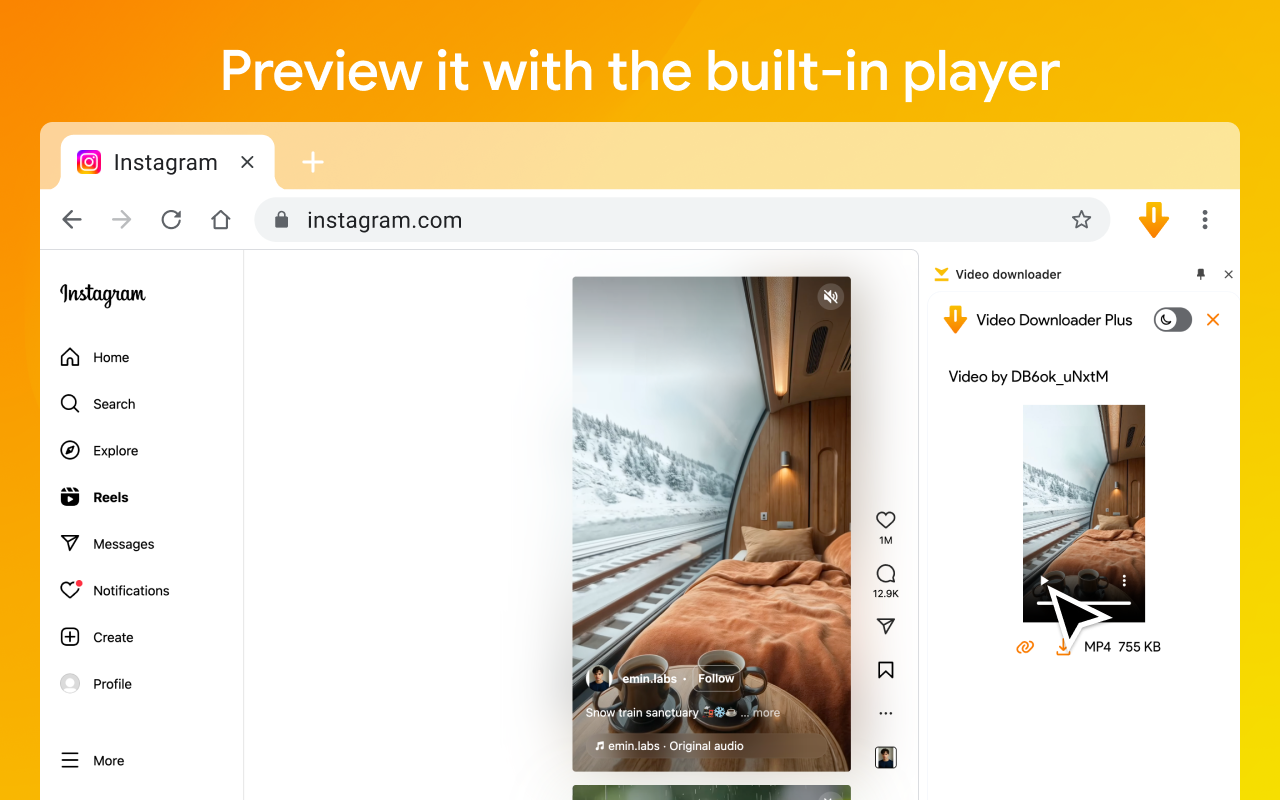This screenshot has width=1280, height=800.
Task: Follow emin.labs
Action: coord(716,678)
